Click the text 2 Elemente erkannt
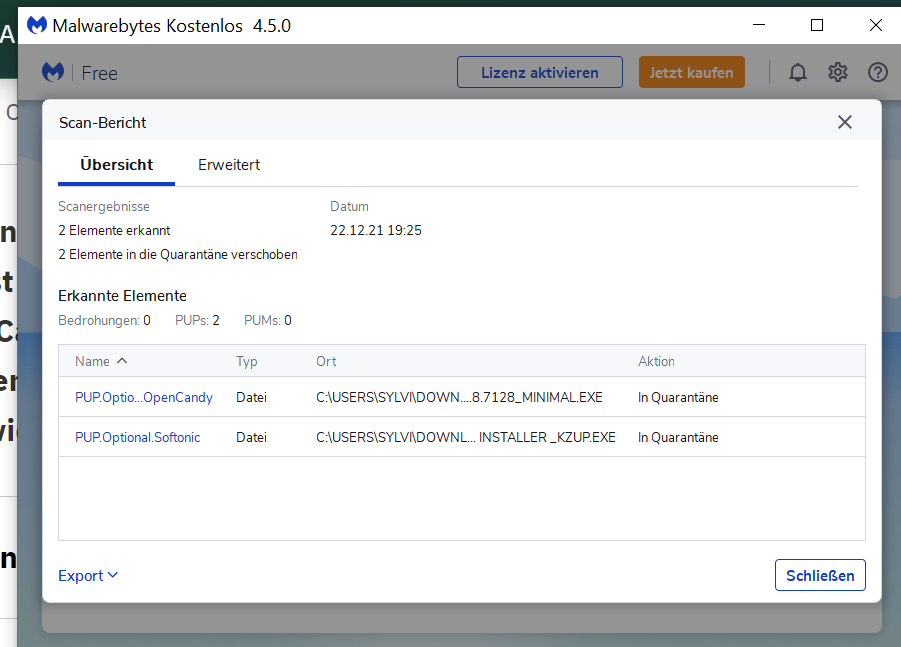 pyautogui.click(x=114, y=230)
